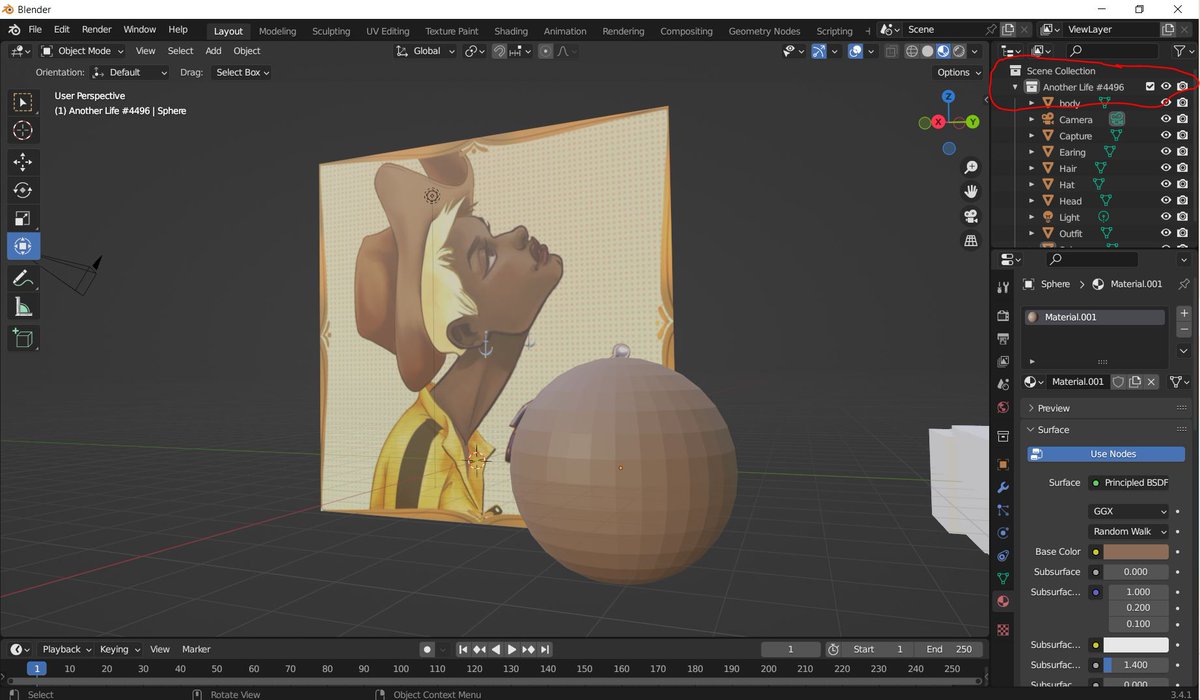Click the white Subsurface Color swatch

[x=1137, y=645]
